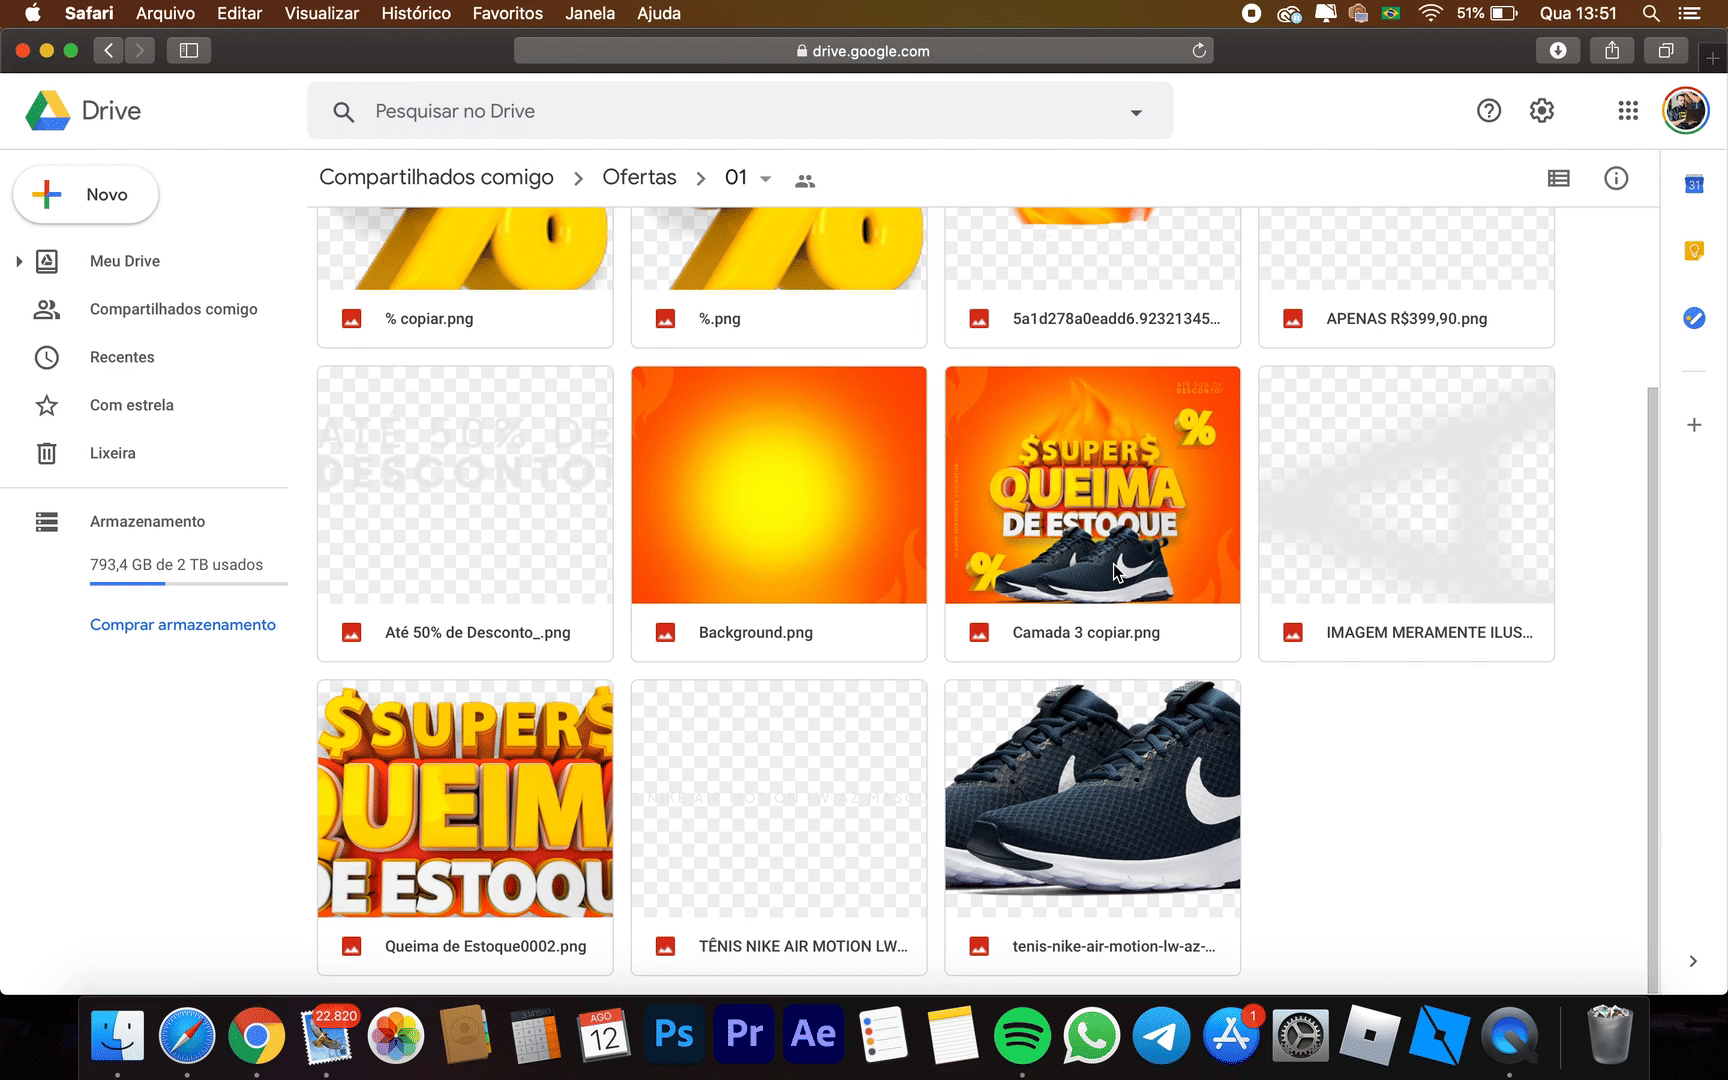Click the storage usage progress bar
This screenshot has width=1728, height=1080.
tap(188, 582)
